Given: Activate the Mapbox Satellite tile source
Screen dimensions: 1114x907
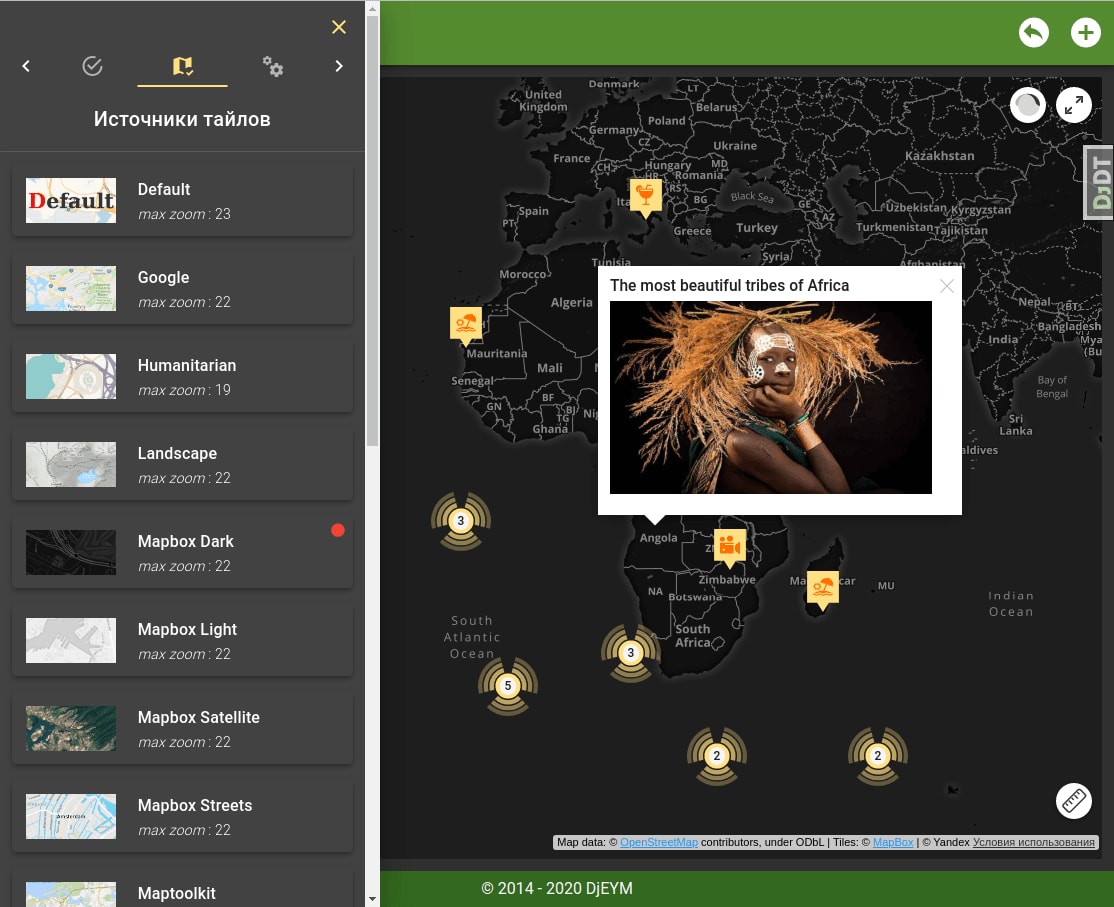Looking at the screenshot, I should click(x=182, y=728).
